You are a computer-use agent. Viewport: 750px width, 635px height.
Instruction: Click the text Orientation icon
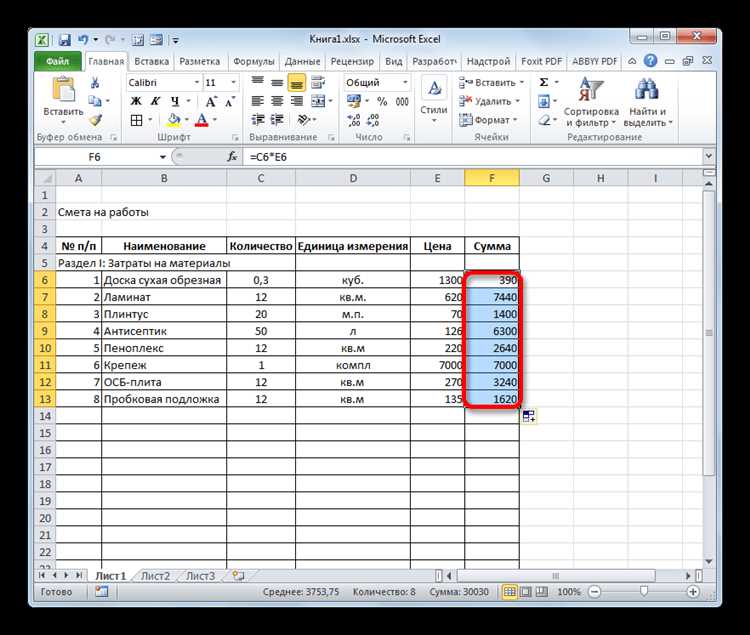(303, 120)
